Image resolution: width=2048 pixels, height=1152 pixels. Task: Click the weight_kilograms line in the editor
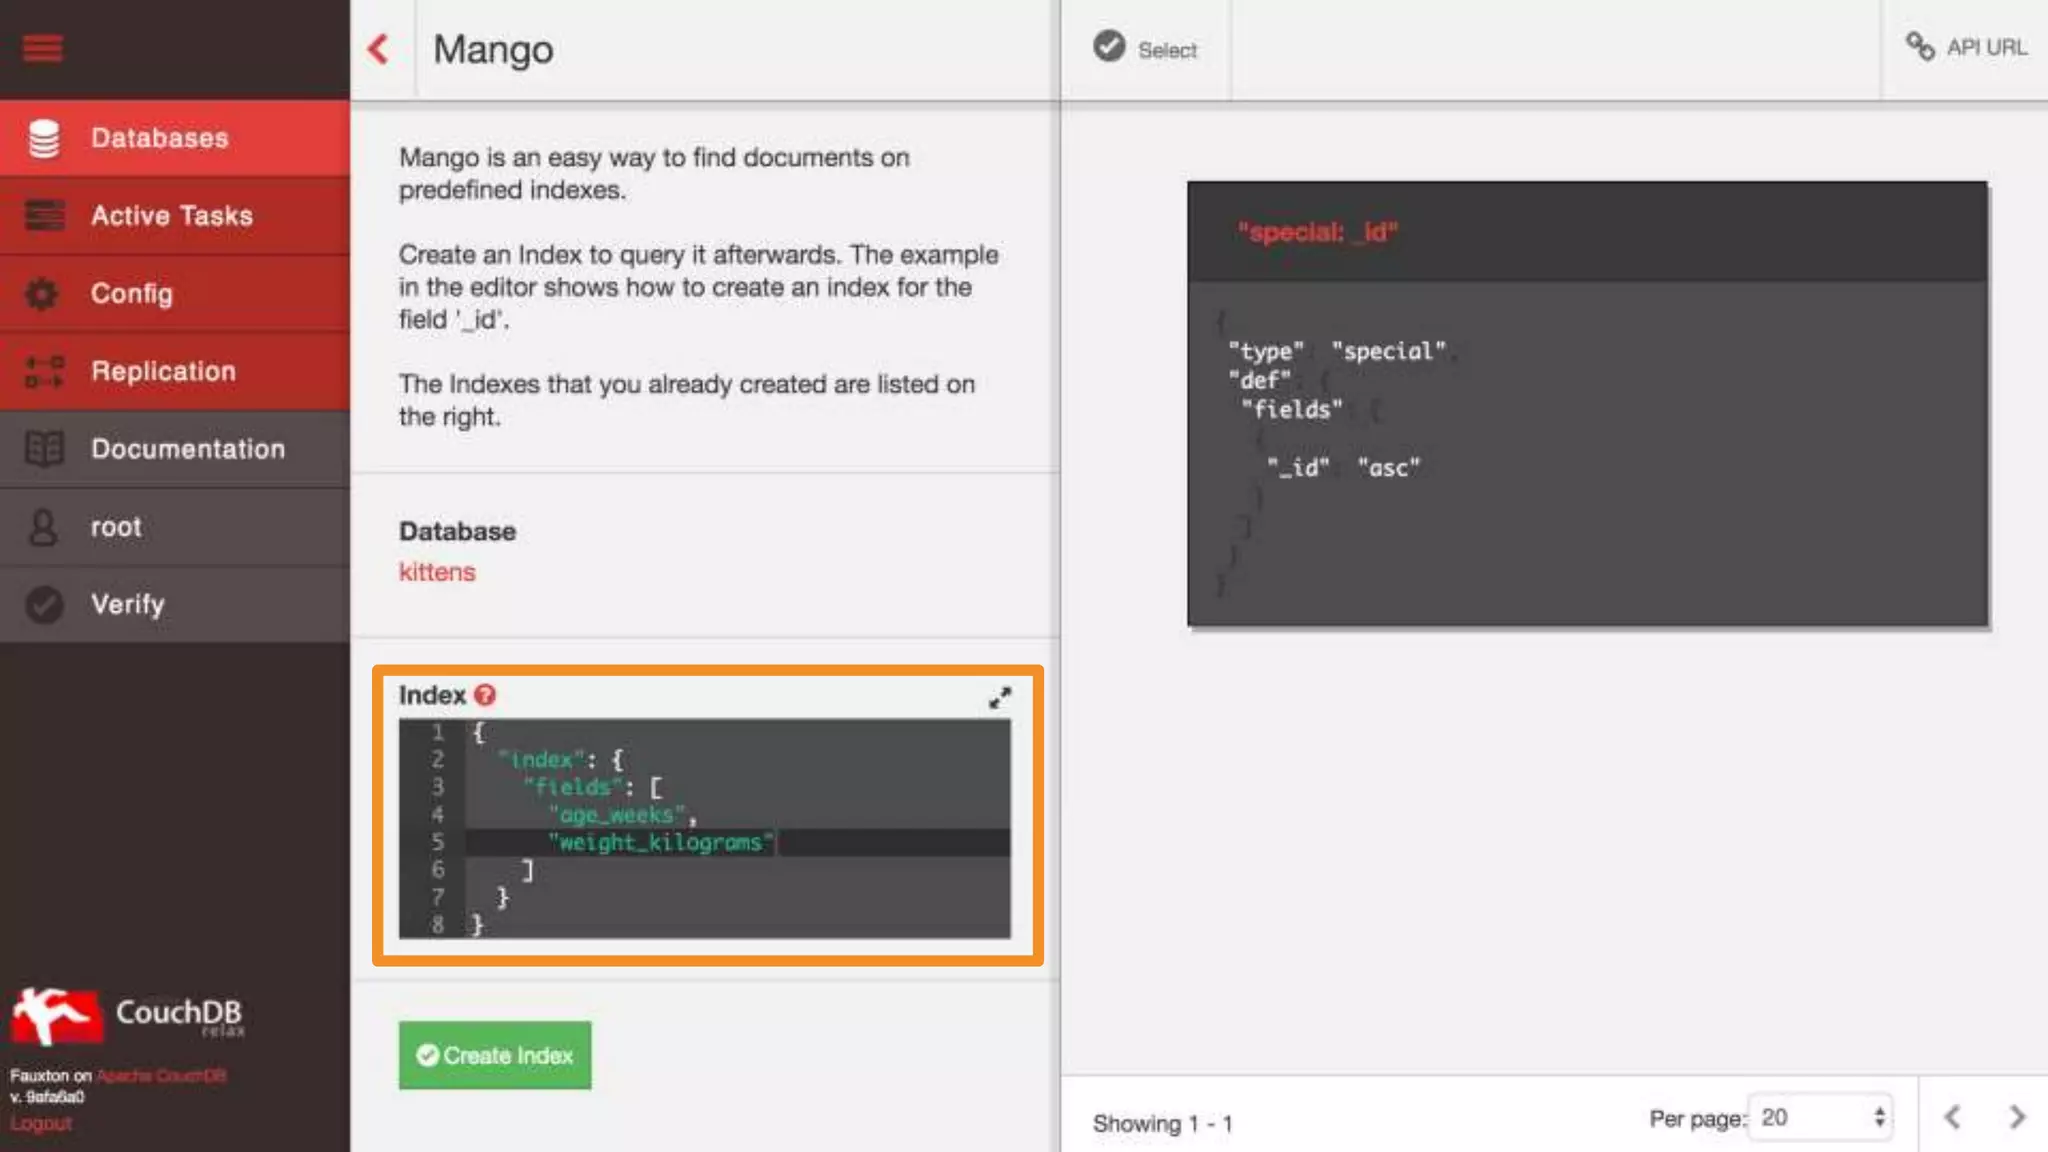[660, 842]
